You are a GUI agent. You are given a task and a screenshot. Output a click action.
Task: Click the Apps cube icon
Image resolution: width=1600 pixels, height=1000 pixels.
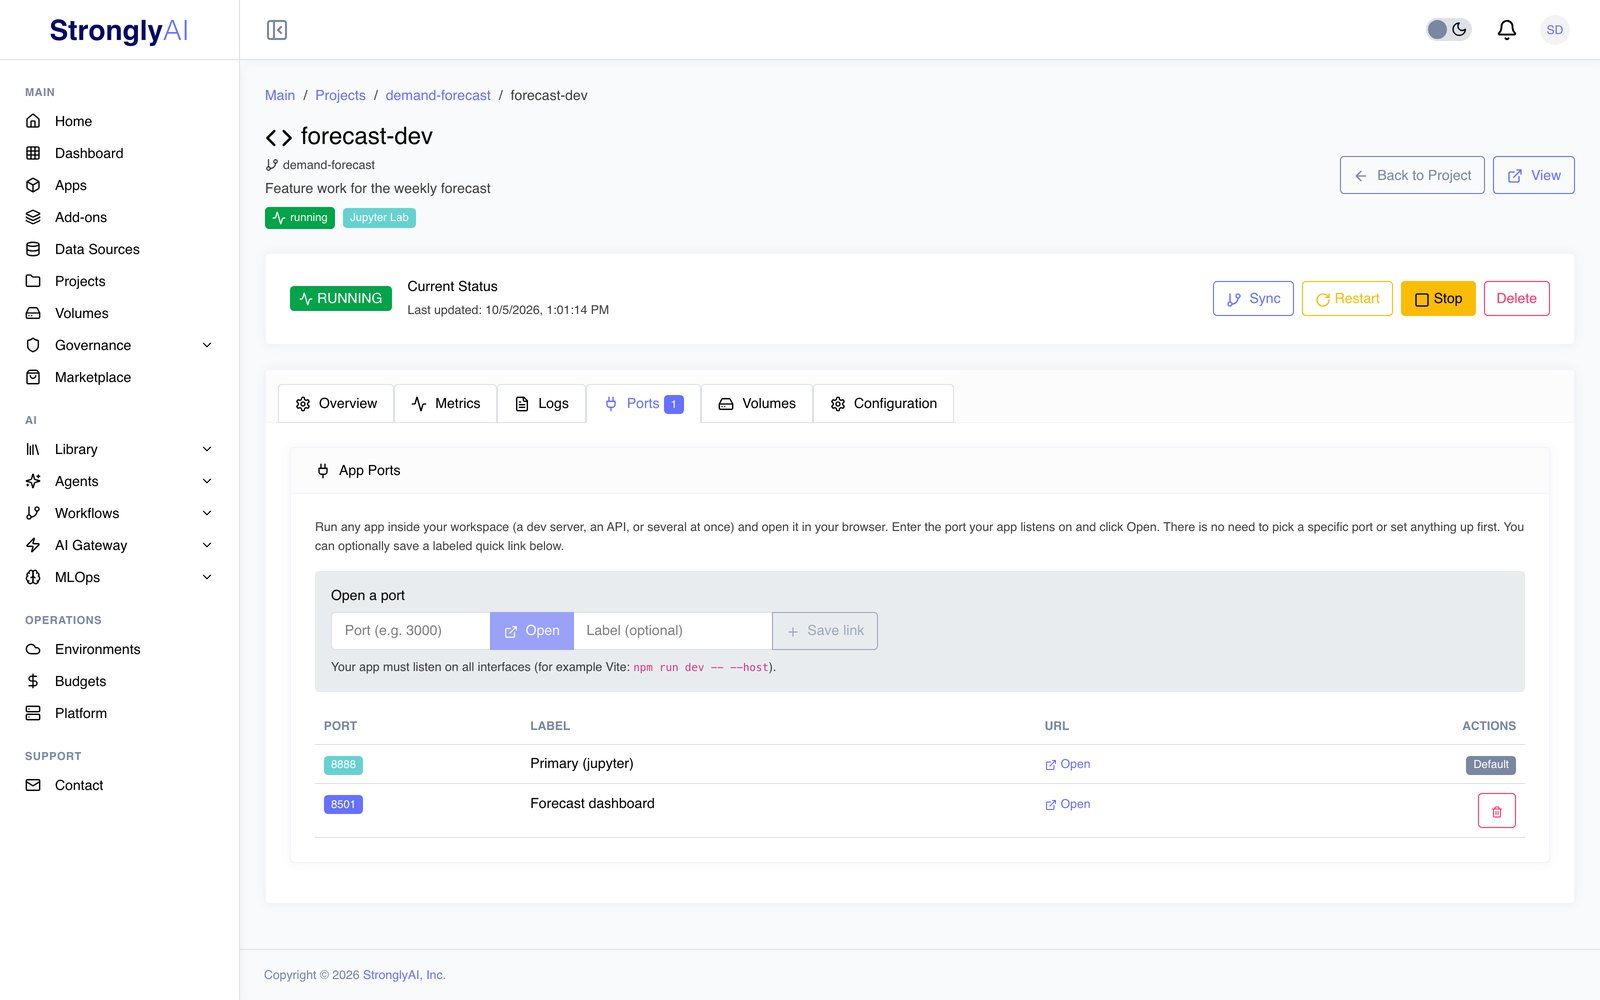tap(33, 185)
